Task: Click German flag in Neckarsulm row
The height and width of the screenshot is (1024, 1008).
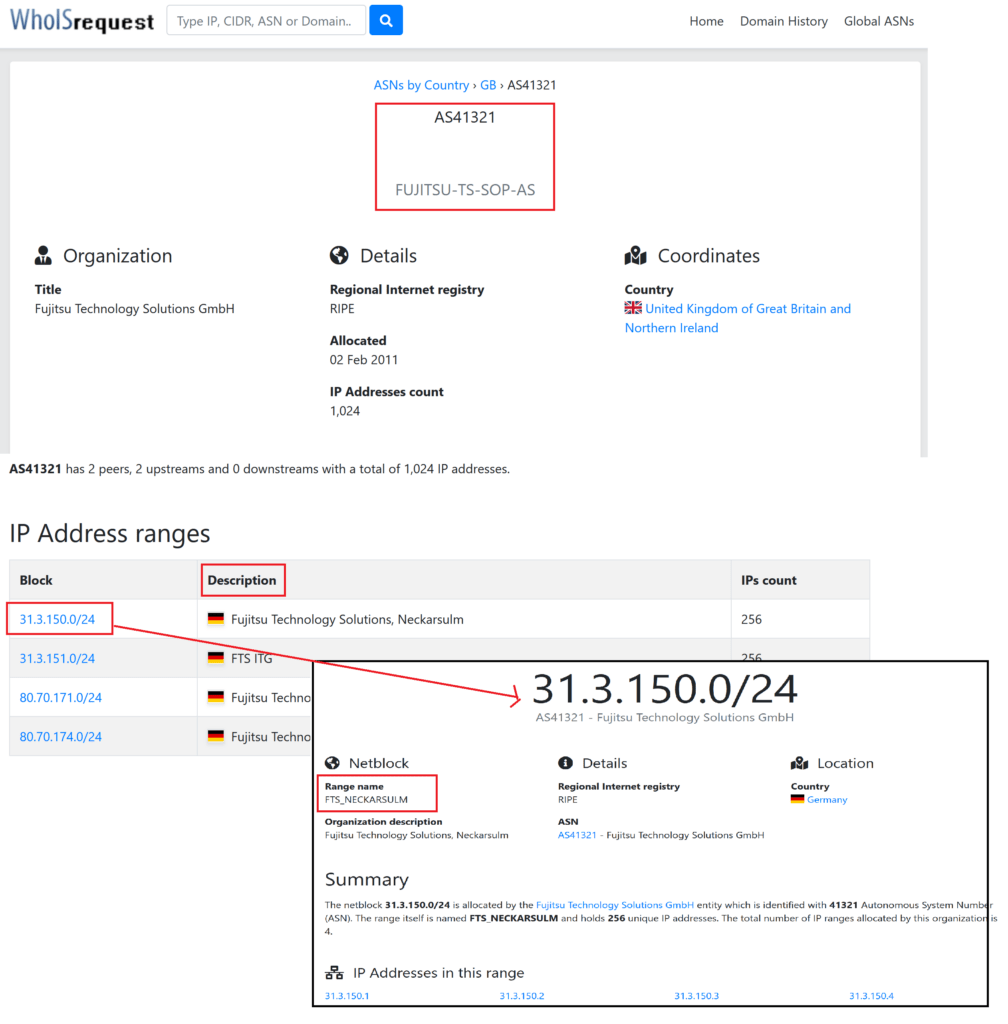Action: click(x=215, y=618)
